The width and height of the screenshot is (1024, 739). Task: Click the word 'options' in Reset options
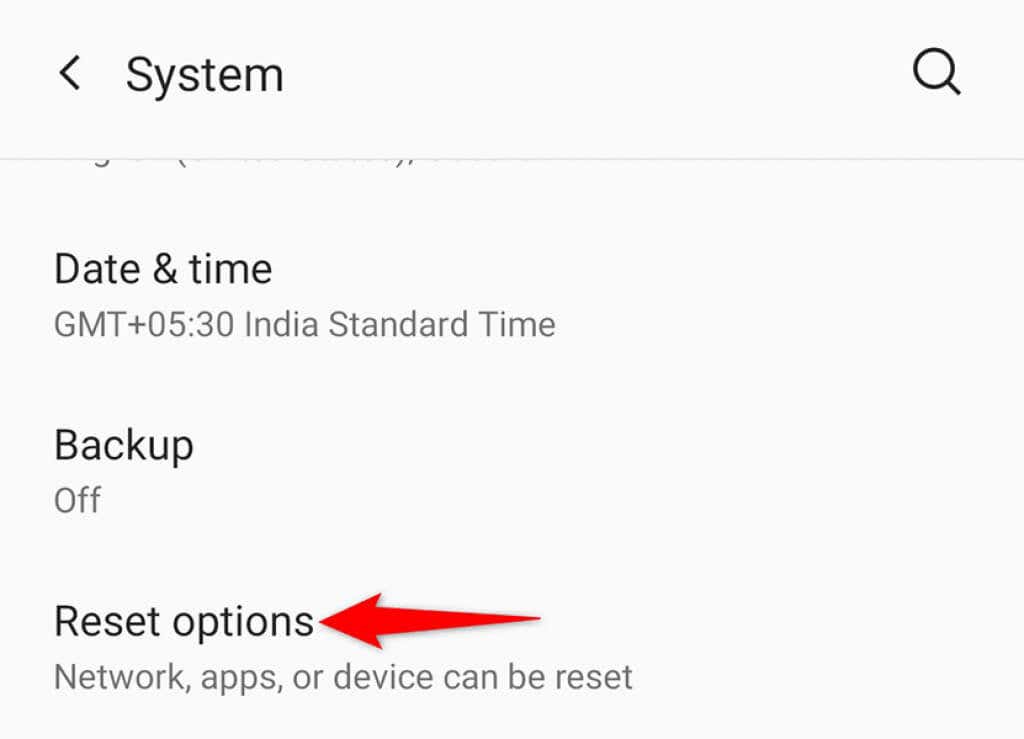243,623
